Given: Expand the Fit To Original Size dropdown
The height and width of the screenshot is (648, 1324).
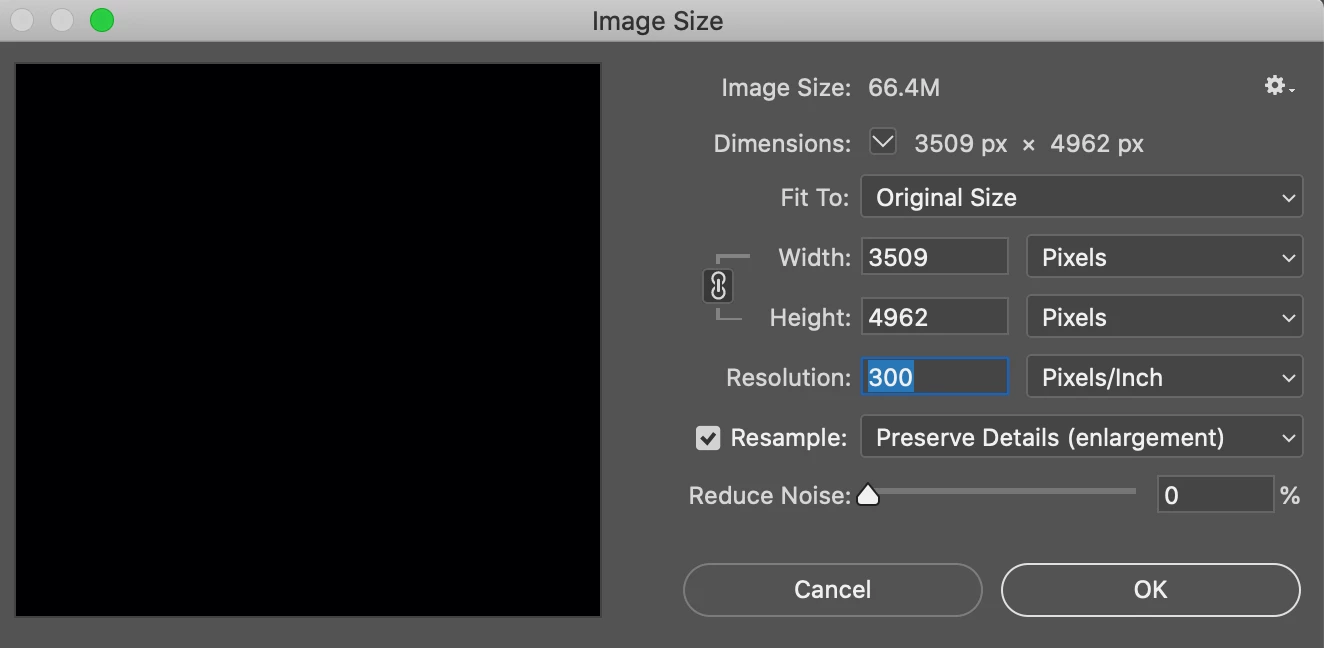Looking at the screenshot, I should click(x=1082, y=197).
